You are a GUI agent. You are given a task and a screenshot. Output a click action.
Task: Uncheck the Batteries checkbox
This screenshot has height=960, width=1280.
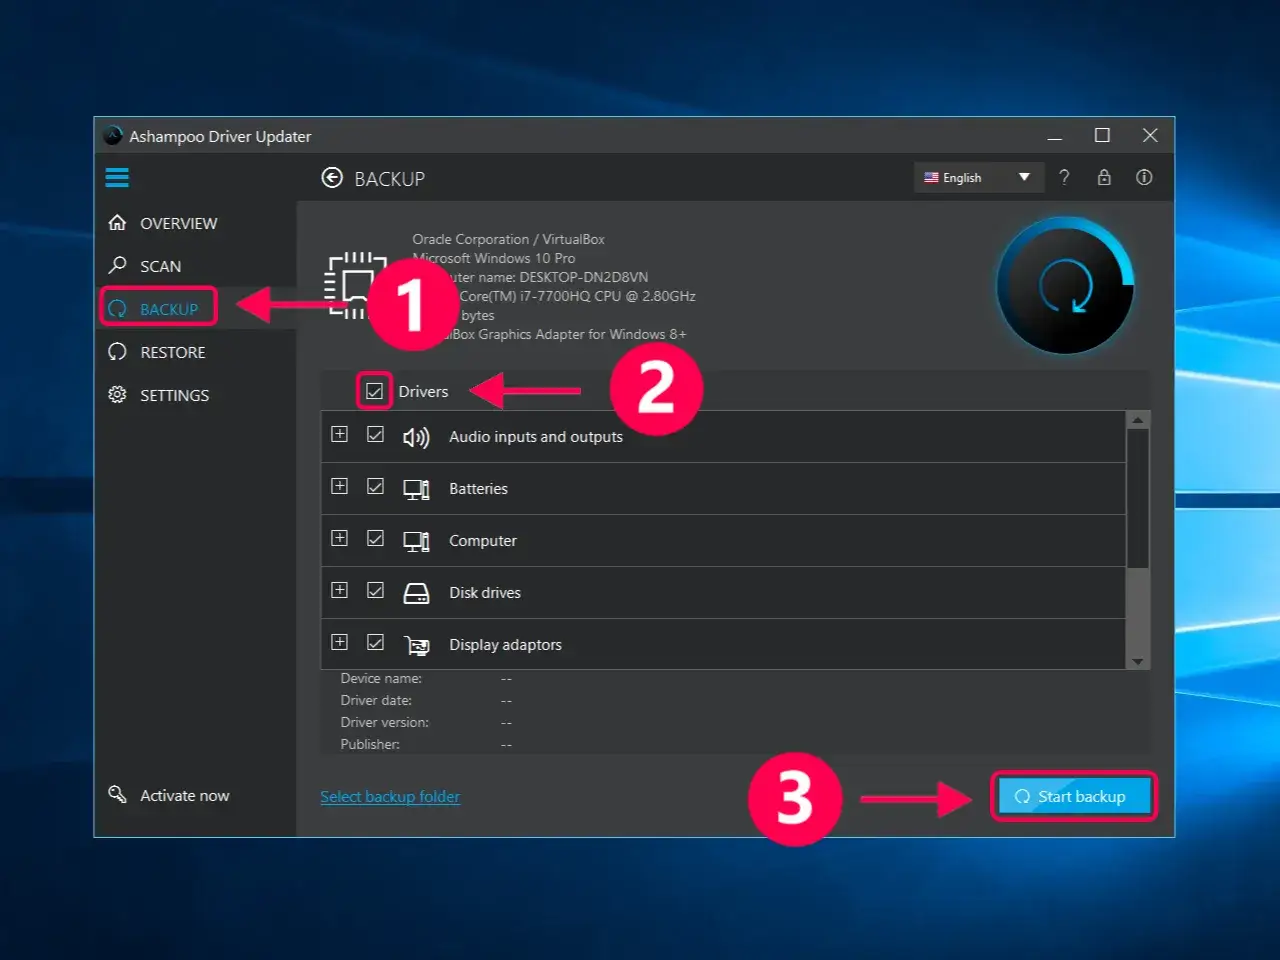click(x=375, y=487)
